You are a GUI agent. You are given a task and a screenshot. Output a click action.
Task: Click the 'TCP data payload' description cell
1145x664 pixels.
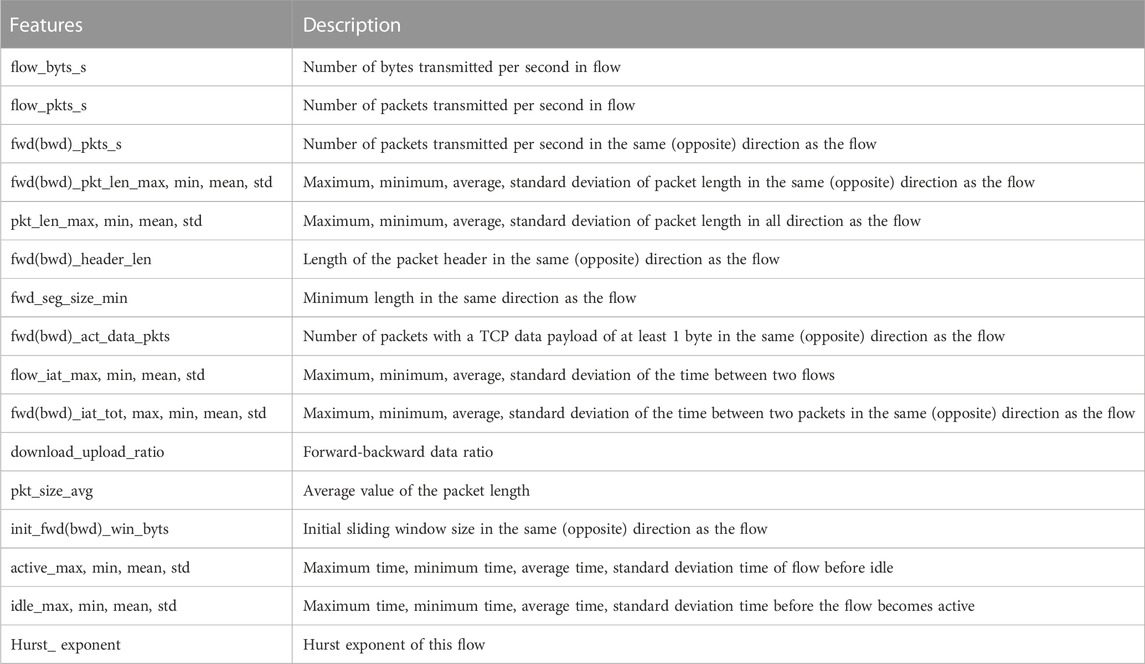[719, 336]
